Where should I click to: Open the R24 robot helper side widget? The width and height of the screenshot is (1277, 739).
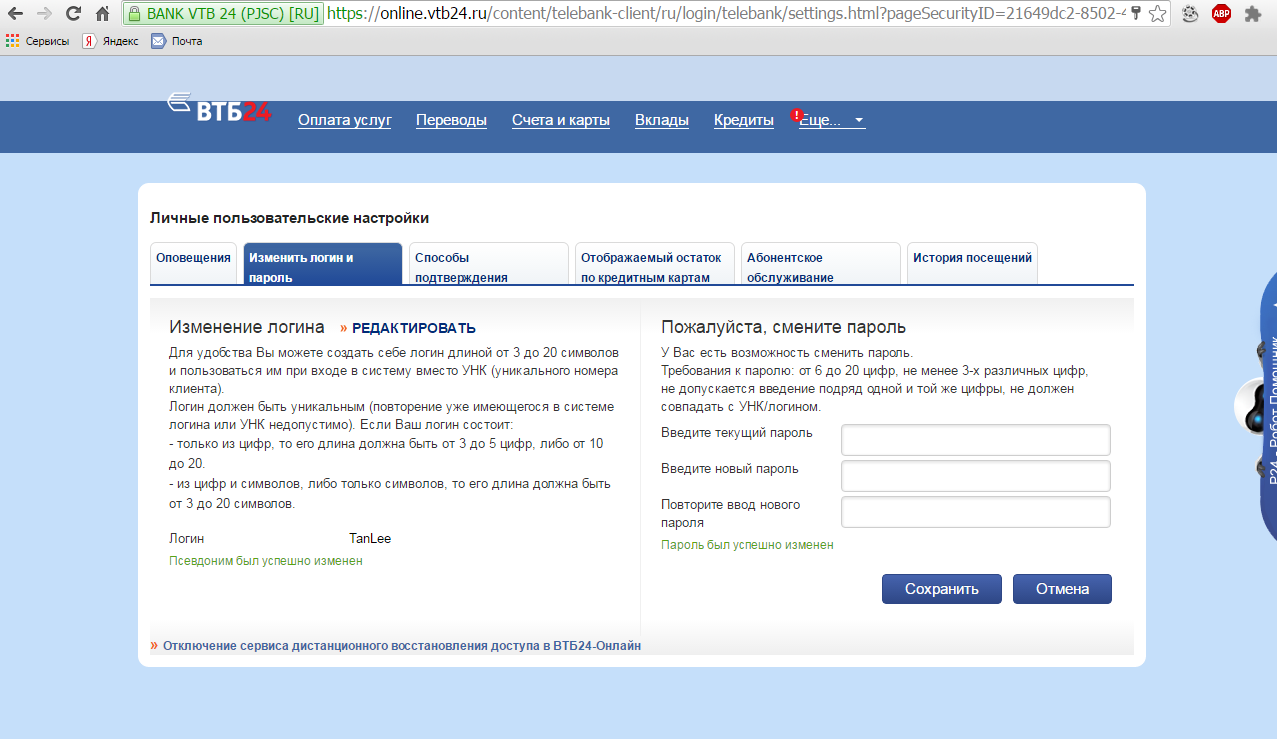(x=1265, y=400)
